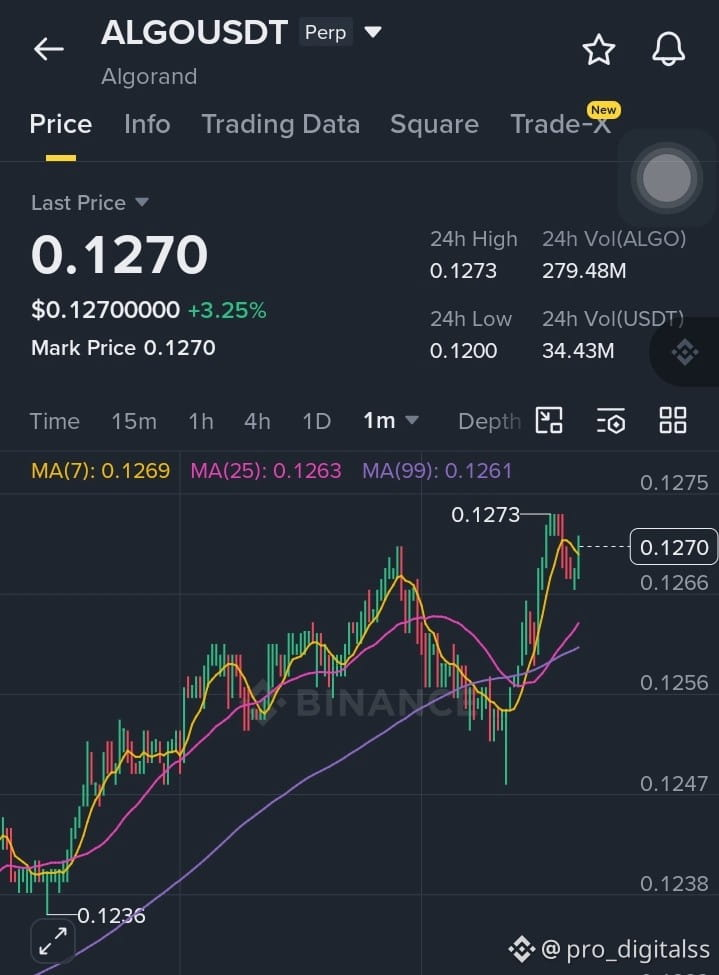This screenshot has height=975, width=719.
Task: Open the Trade-X tab
Action: [560, 124]
